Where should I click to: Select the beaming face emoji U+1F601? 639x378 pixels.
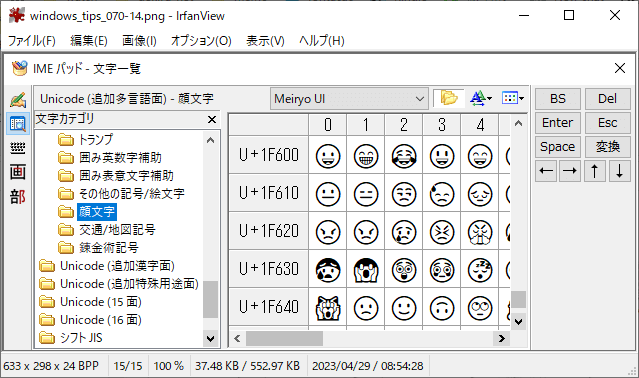tap(366, 156)
